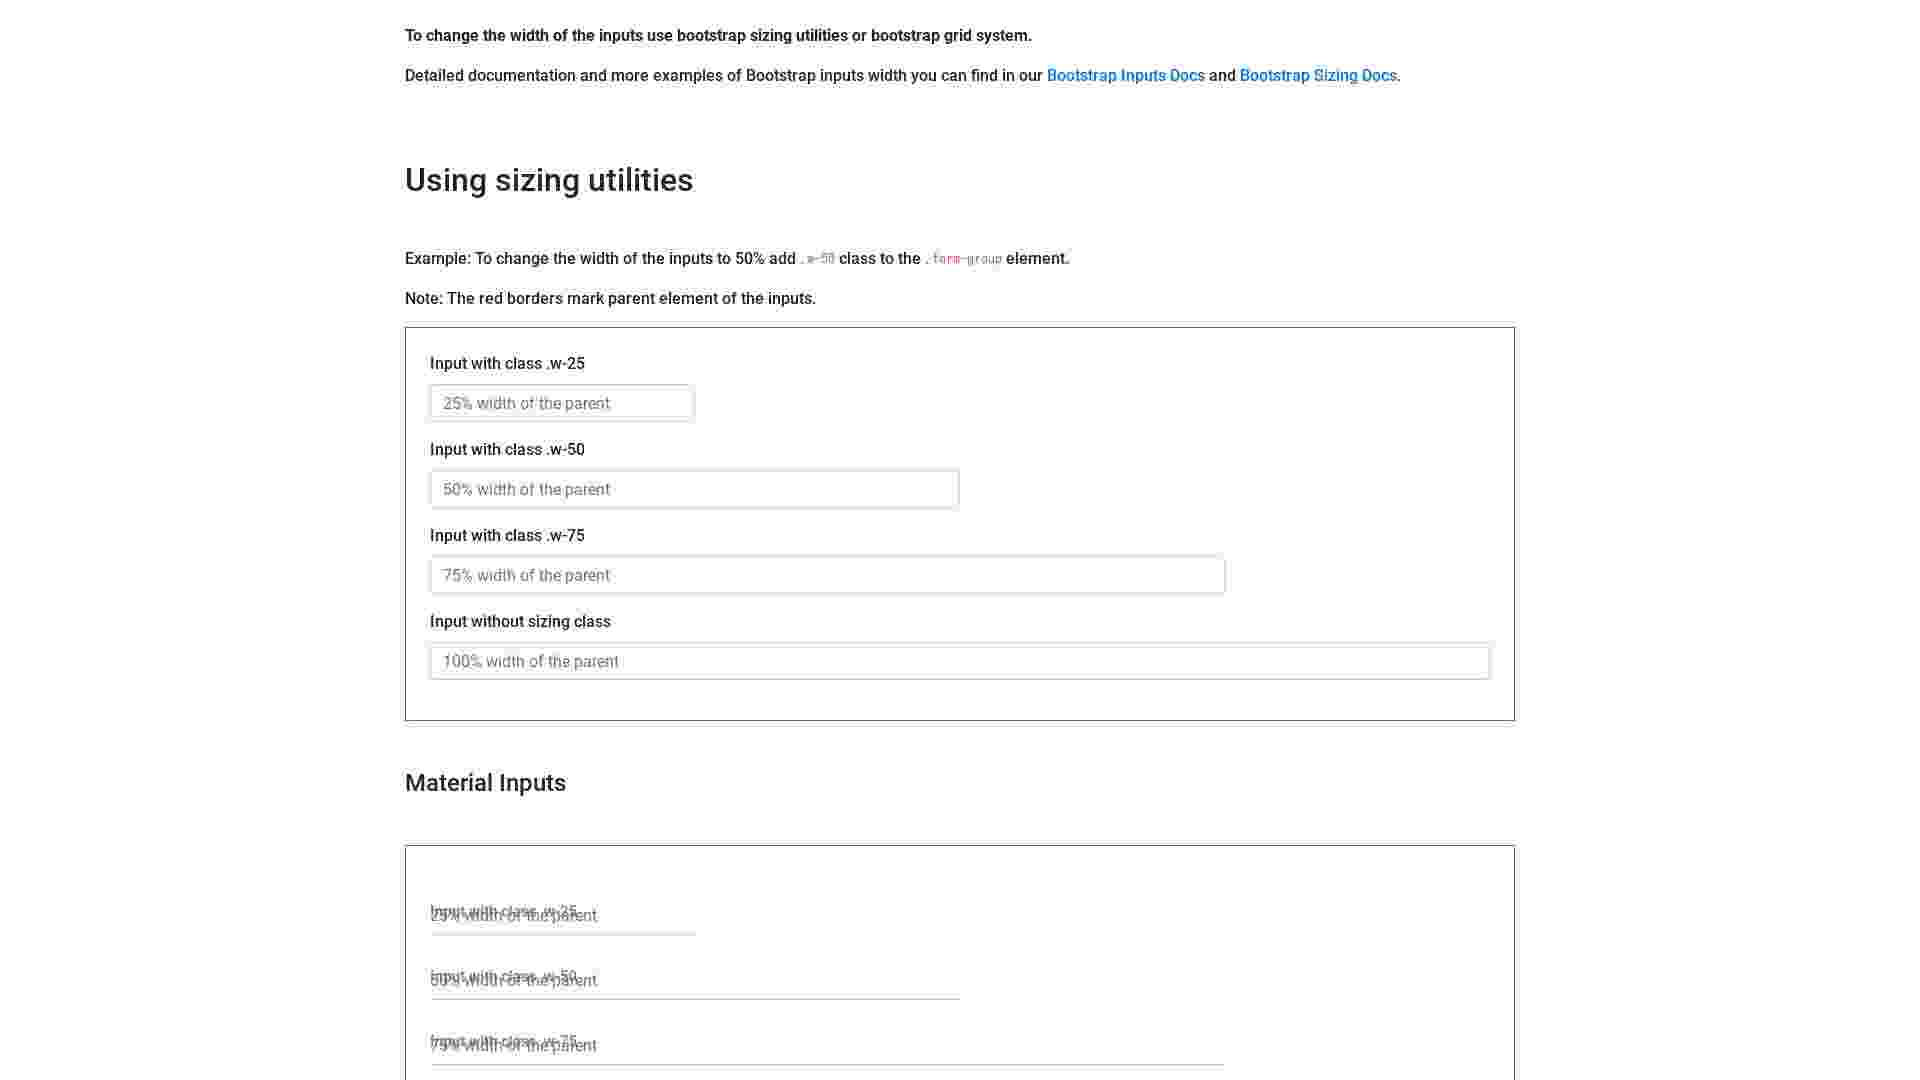Viewport: 1920px width, 1080px height.
Task: Click the 'Using sizing utilities' heading
Action: point(549,180)
